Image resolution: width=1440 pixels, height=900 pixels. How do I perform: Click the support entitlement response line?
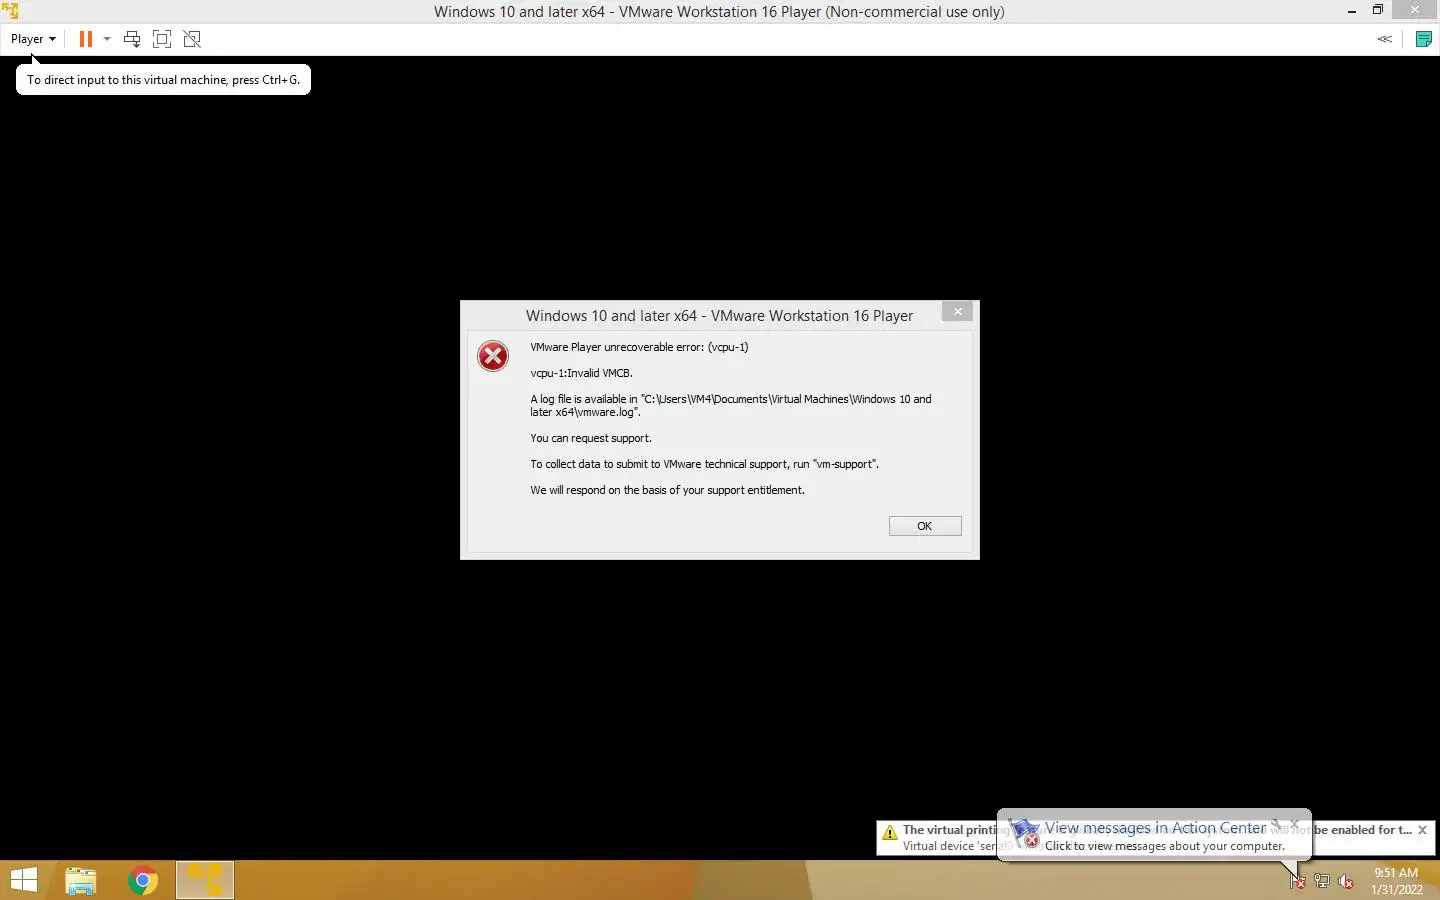pos(667,490)
